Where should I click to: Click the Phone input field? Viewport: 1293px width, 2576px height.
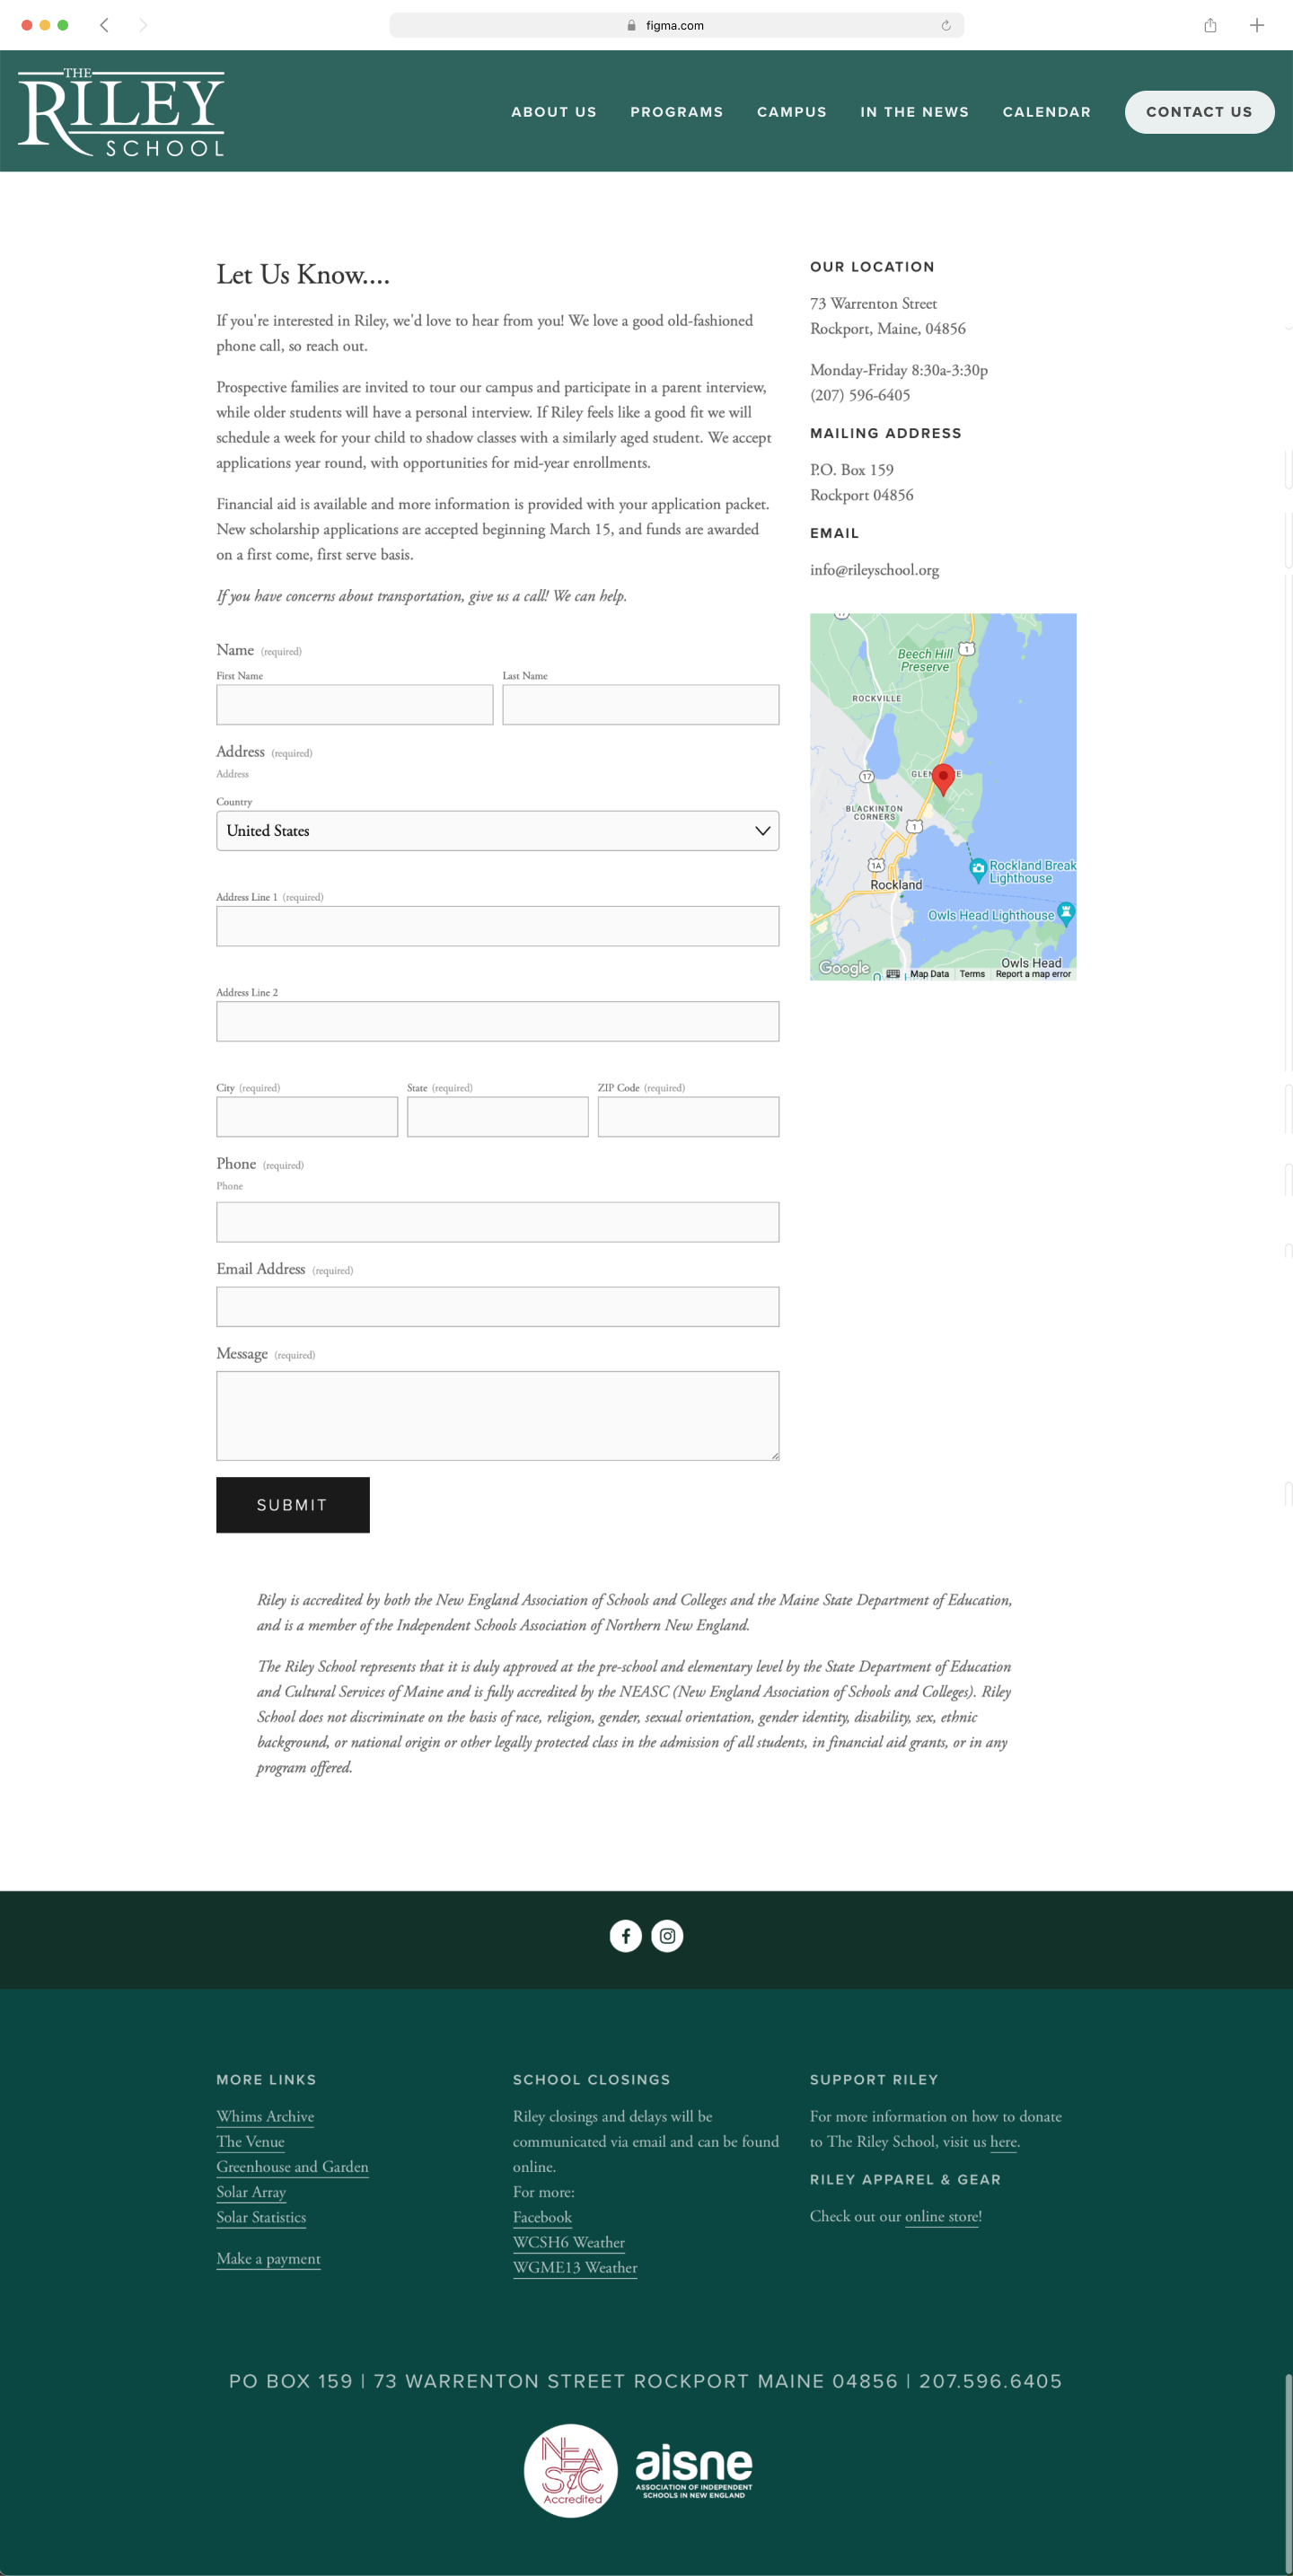tap(498, 1222)
